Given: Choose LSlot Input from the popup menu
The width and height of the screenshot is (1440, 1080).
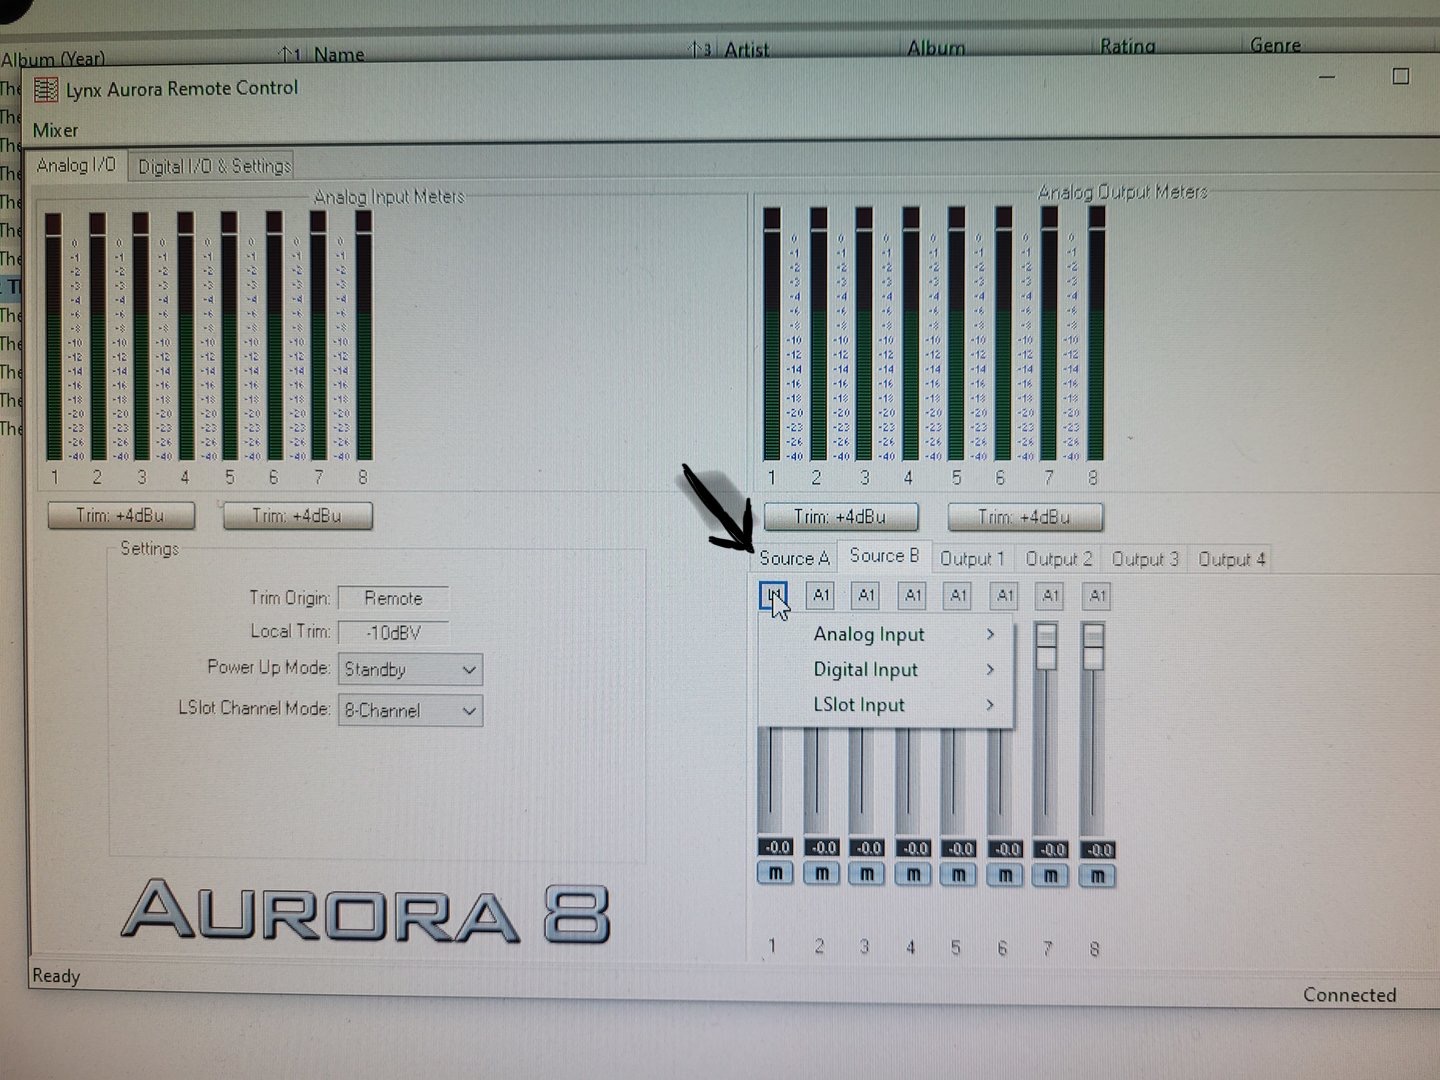Looking at the screenshot, I should (x=887, y=704).
